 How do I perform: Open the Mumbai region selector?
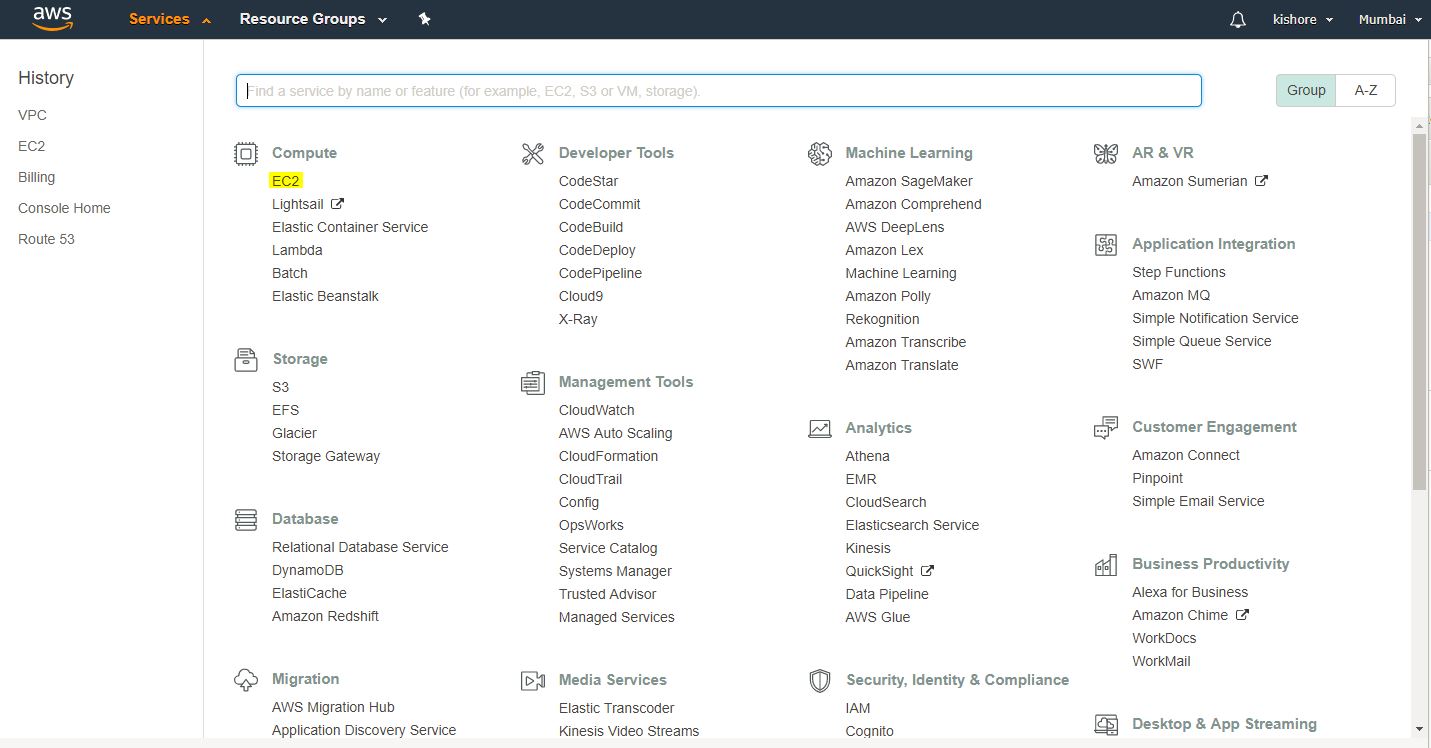tap(1389, 20)
